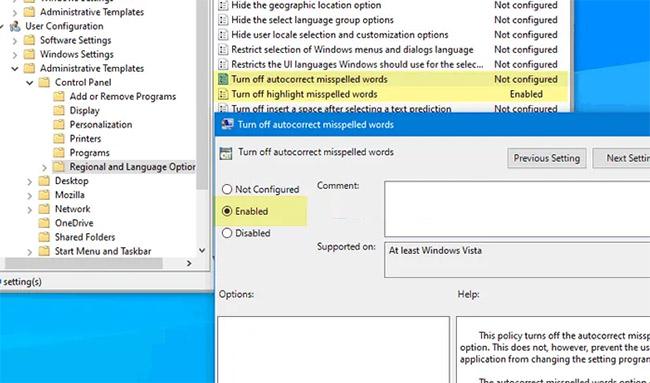The height and width of the screenshot is (383, 650).
Task: Open the Printers folder icon
Action: coord(59,138)
